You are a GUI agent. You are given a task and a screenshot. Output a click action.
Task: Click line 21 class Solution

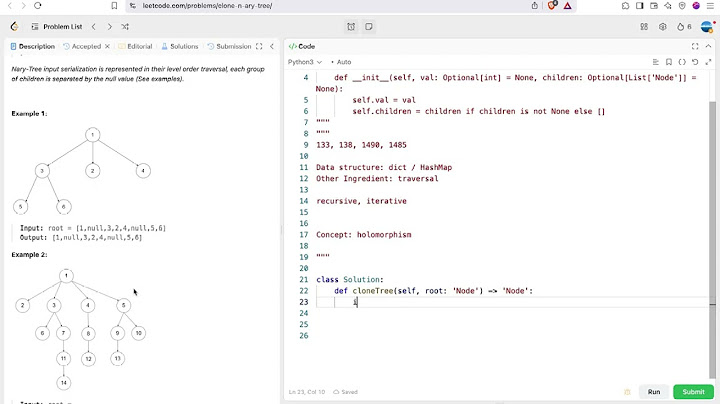pyautogui.click(x=350, y=279)
